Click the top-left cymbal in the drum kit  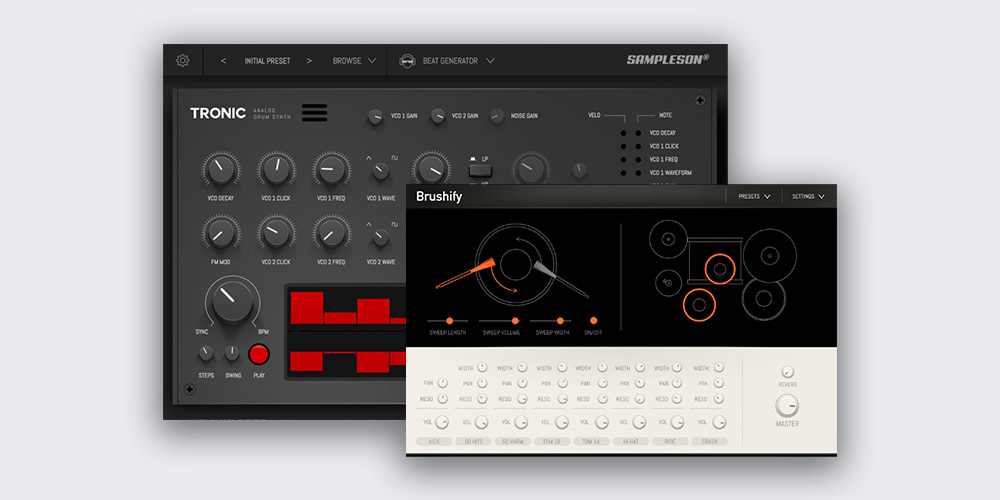point(668,239)
